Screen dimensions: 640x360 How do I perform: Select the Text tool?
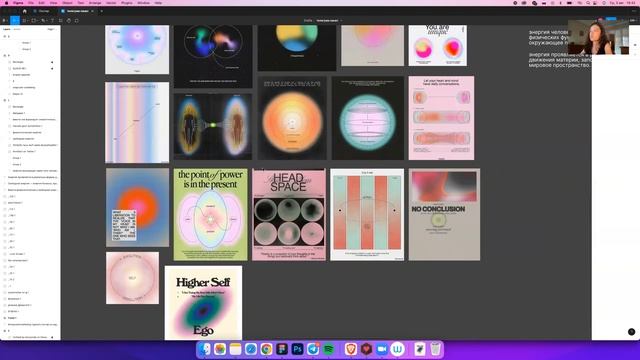click(x=52, y=20)
